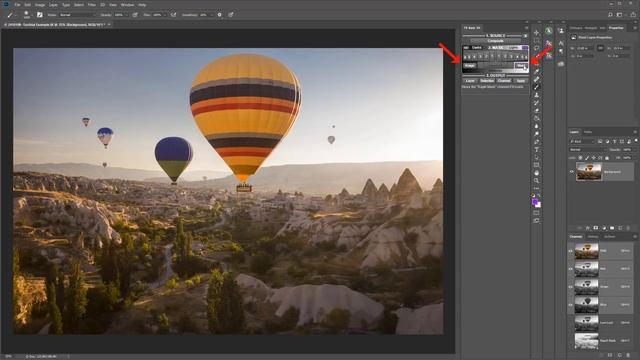Viewport: 640px width, 360px height.
Task: Click the Delete layer trash icon
Action: tap(628, 228)
